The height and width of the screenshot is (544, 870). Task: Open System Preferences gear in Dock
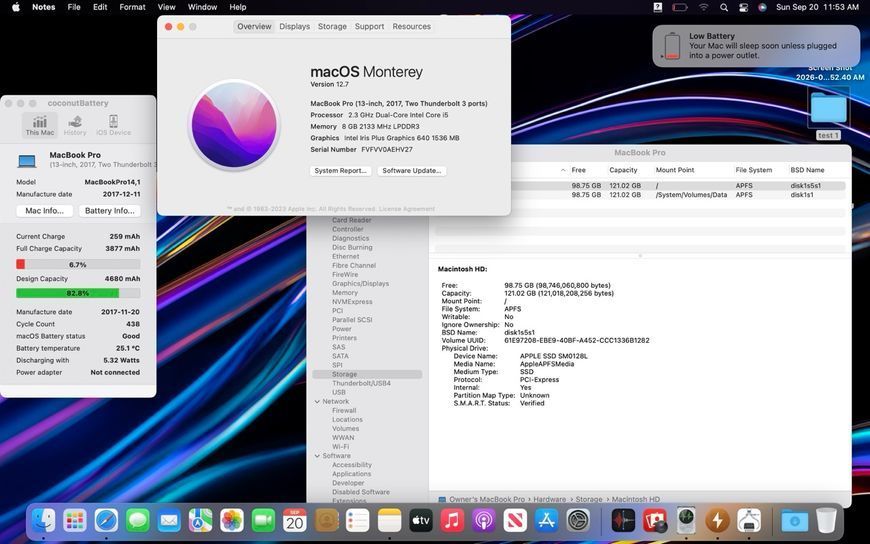578,521
